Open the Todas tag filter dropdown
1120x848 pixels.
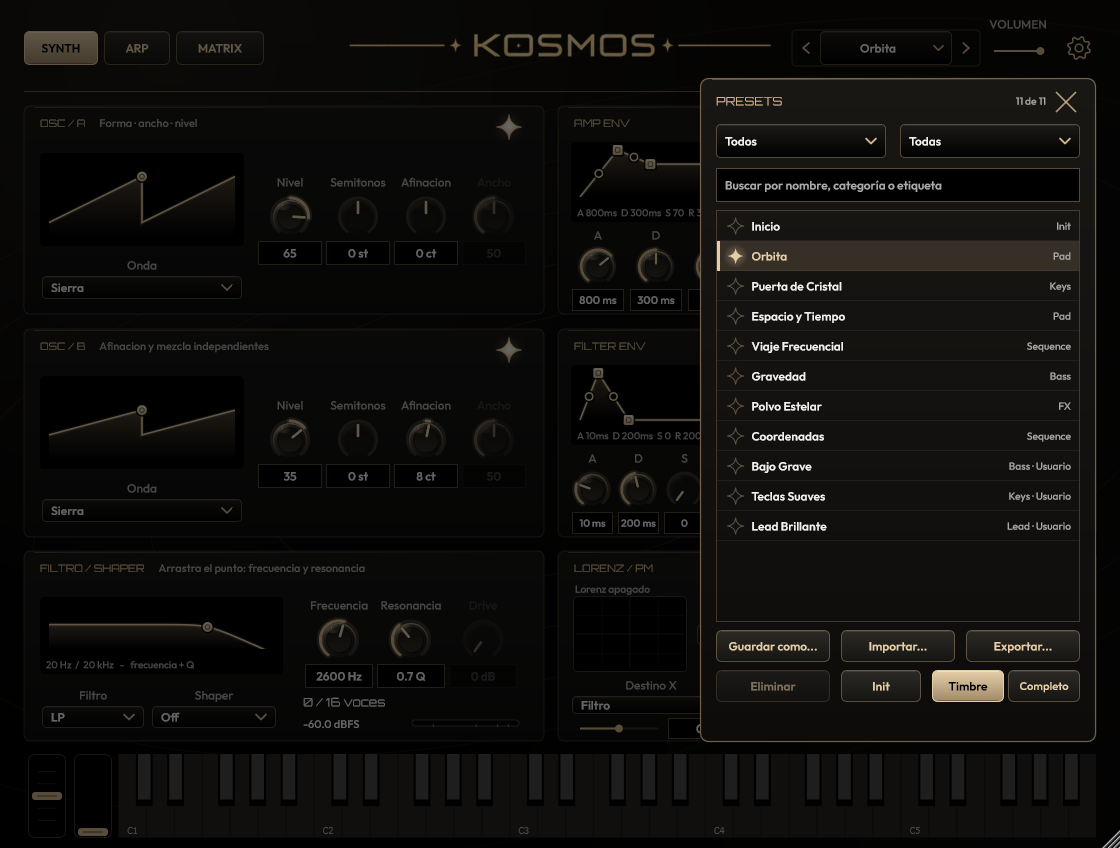[x=990, y=141]
